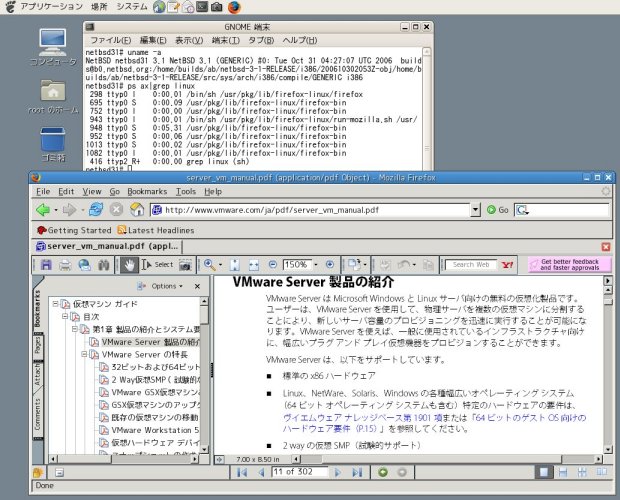Open the ゴミ箱 trash desktop icon

[53, 145]
